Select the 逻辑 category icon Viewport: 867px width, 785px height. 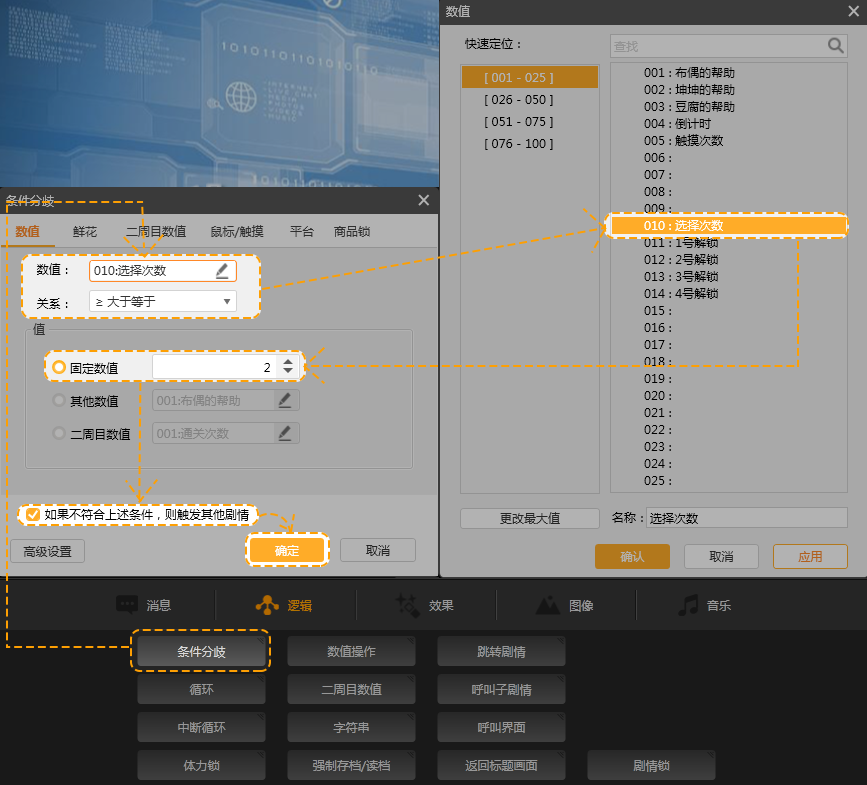[x=267, y=605]
